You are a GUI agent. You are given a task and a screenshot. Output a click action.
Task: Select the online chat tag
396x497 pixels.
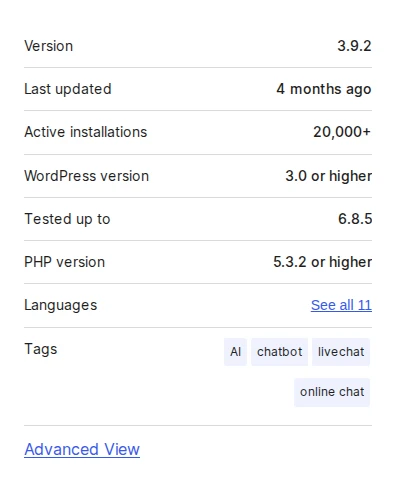coord(332,392)
